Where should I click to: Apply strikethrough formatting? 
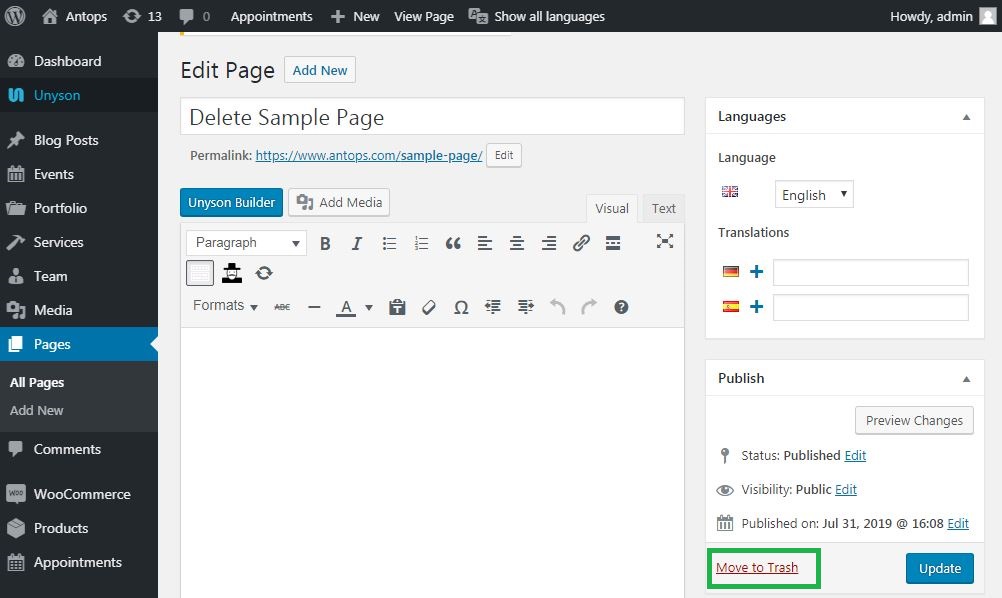click(282, 307)
